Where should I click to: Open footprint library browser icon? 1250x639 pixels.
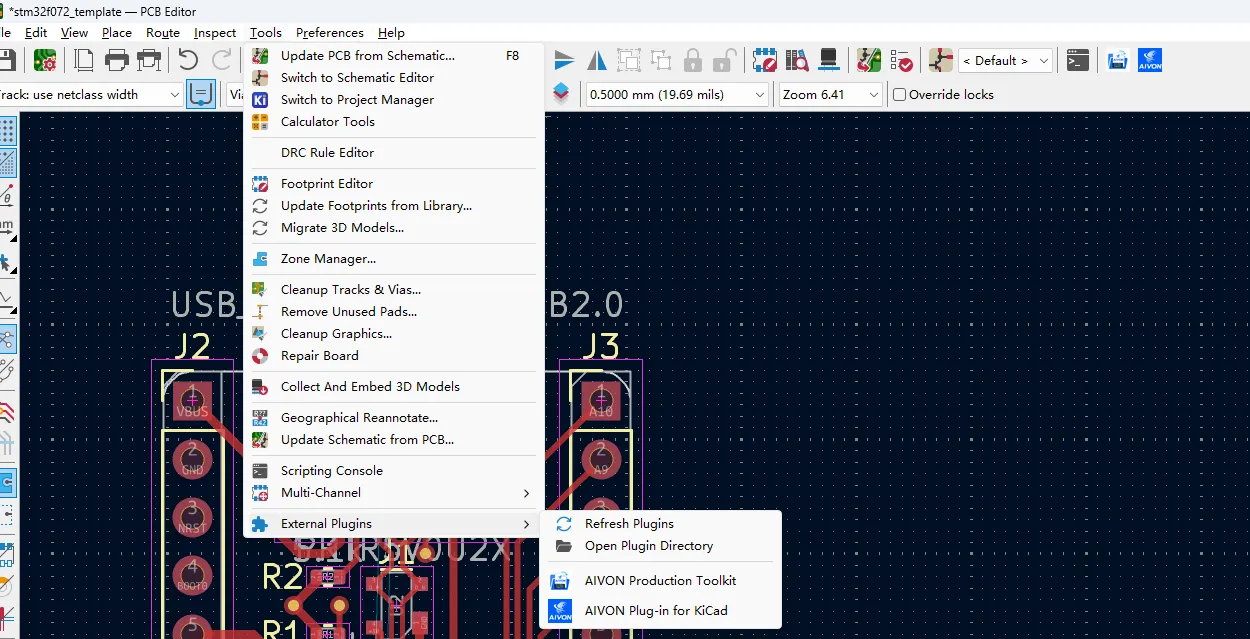pyautogui.click(x=797, y=60)
